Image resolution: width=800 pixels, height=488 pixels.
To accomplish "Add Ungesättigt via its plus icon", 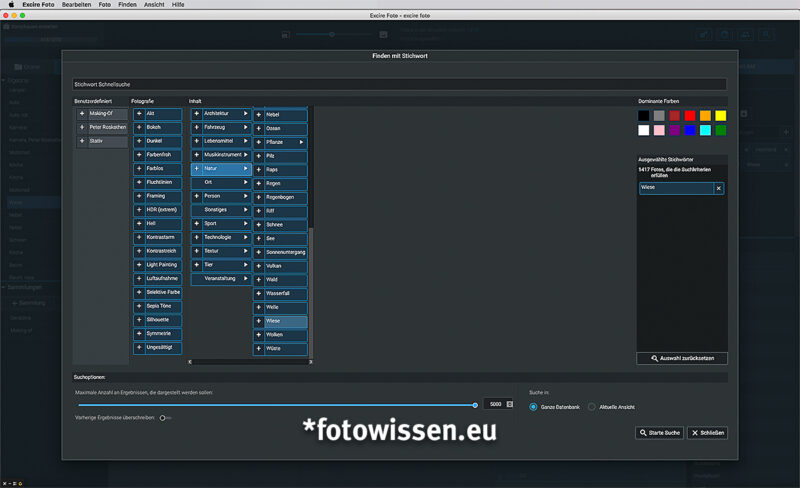I will pos(139,348).
